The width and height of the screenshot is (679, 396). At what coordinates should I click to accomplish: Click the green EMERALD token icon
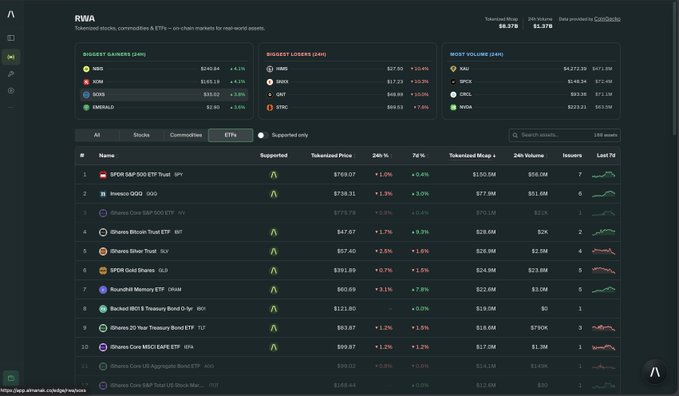point(86,107)
